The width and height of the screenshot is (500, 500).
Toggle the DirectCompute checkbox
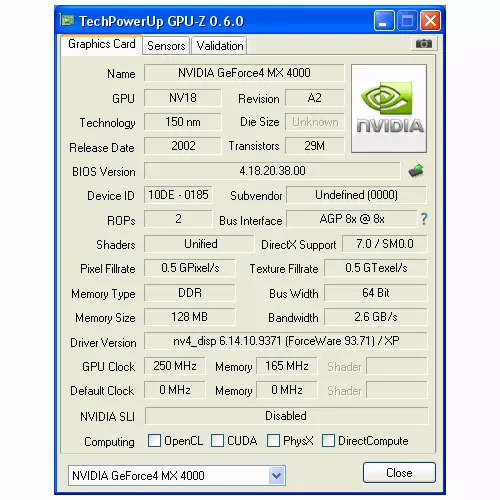[x=328, y=440]
